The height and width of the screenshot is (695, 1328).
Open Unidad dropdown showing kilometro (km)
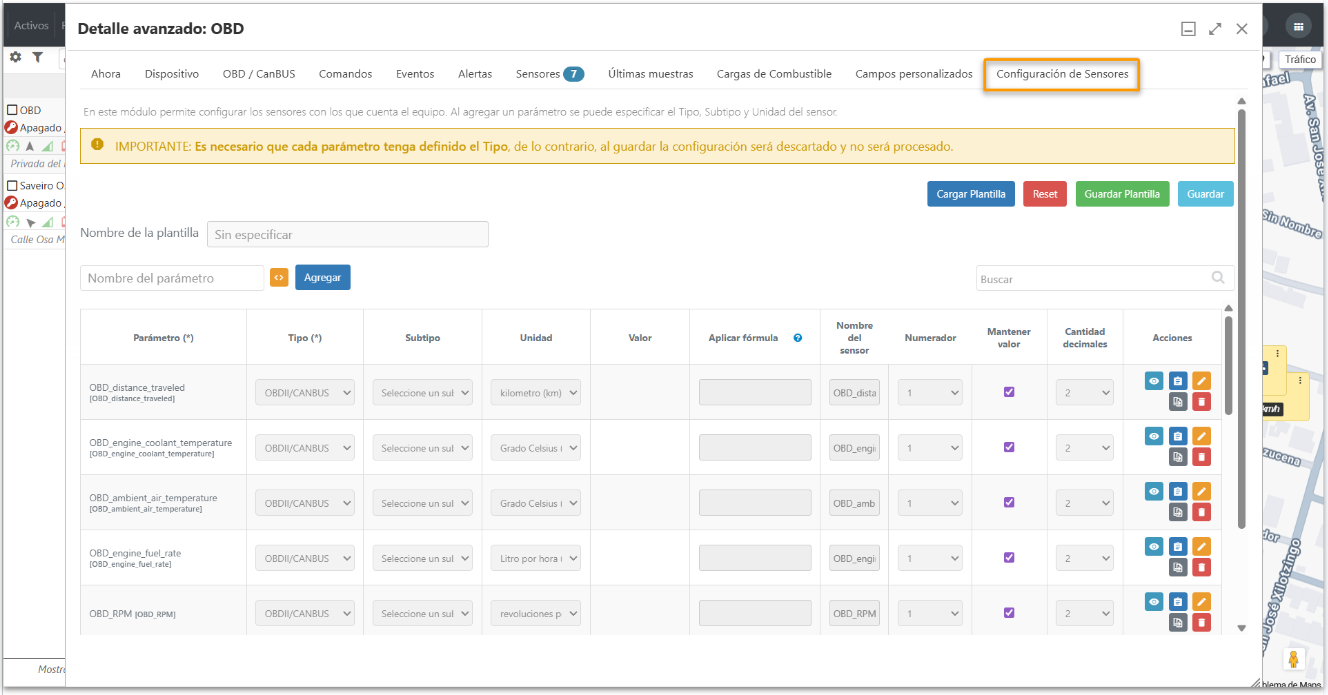point(536,393)
